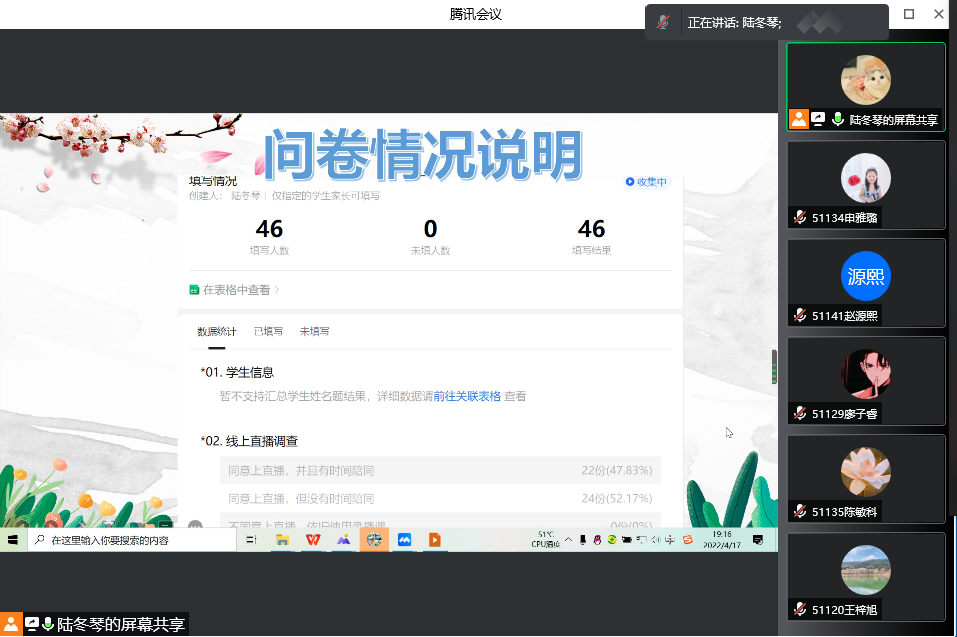
Task: Click the 同意上直播，并且有时间陪同 option row
Action: tap(440, 470)
